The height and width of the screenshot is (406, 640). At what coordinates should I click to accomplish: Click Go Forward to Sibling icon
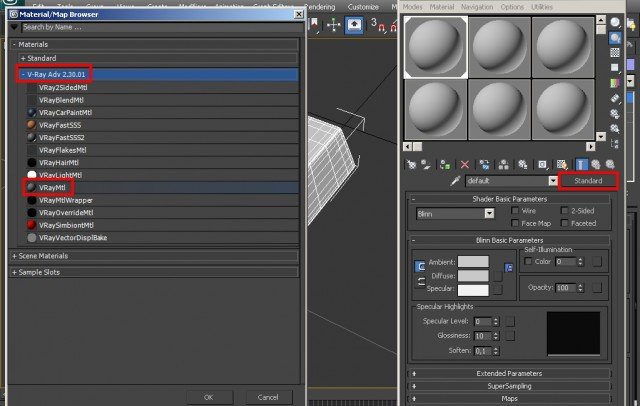(610, 164)
